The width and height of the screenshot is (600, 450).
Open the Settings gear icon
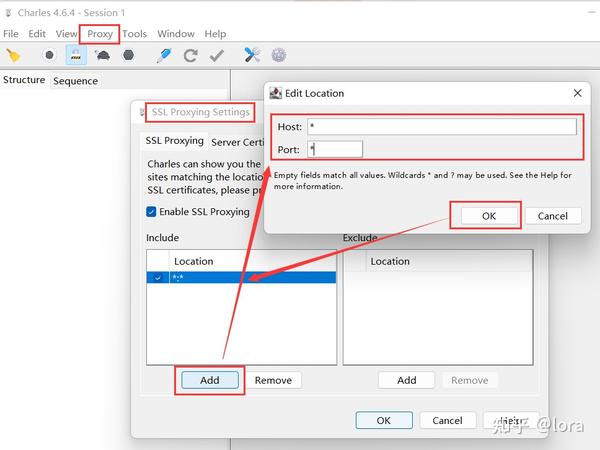click(x=279, y=55)
